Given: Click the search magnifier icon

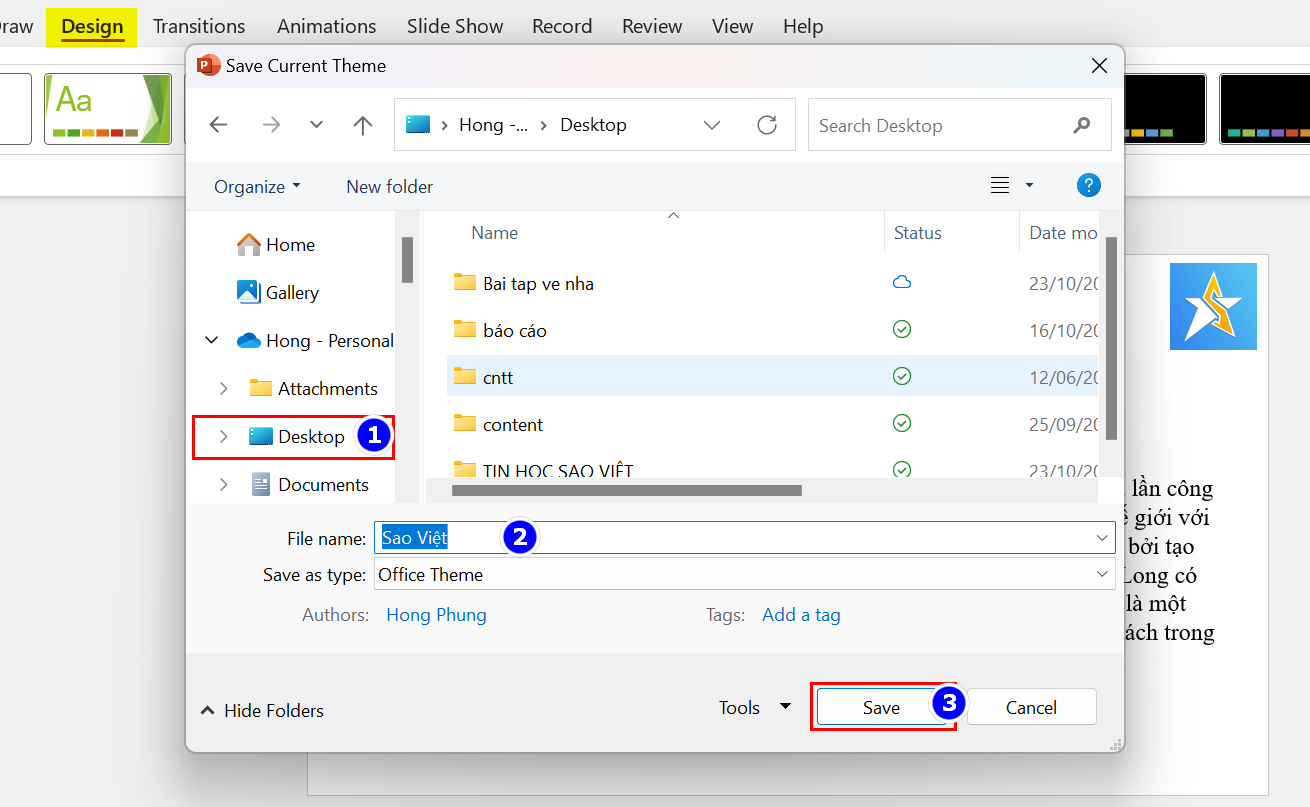Looking at the screenshot, I should (x=1081, y=125).
